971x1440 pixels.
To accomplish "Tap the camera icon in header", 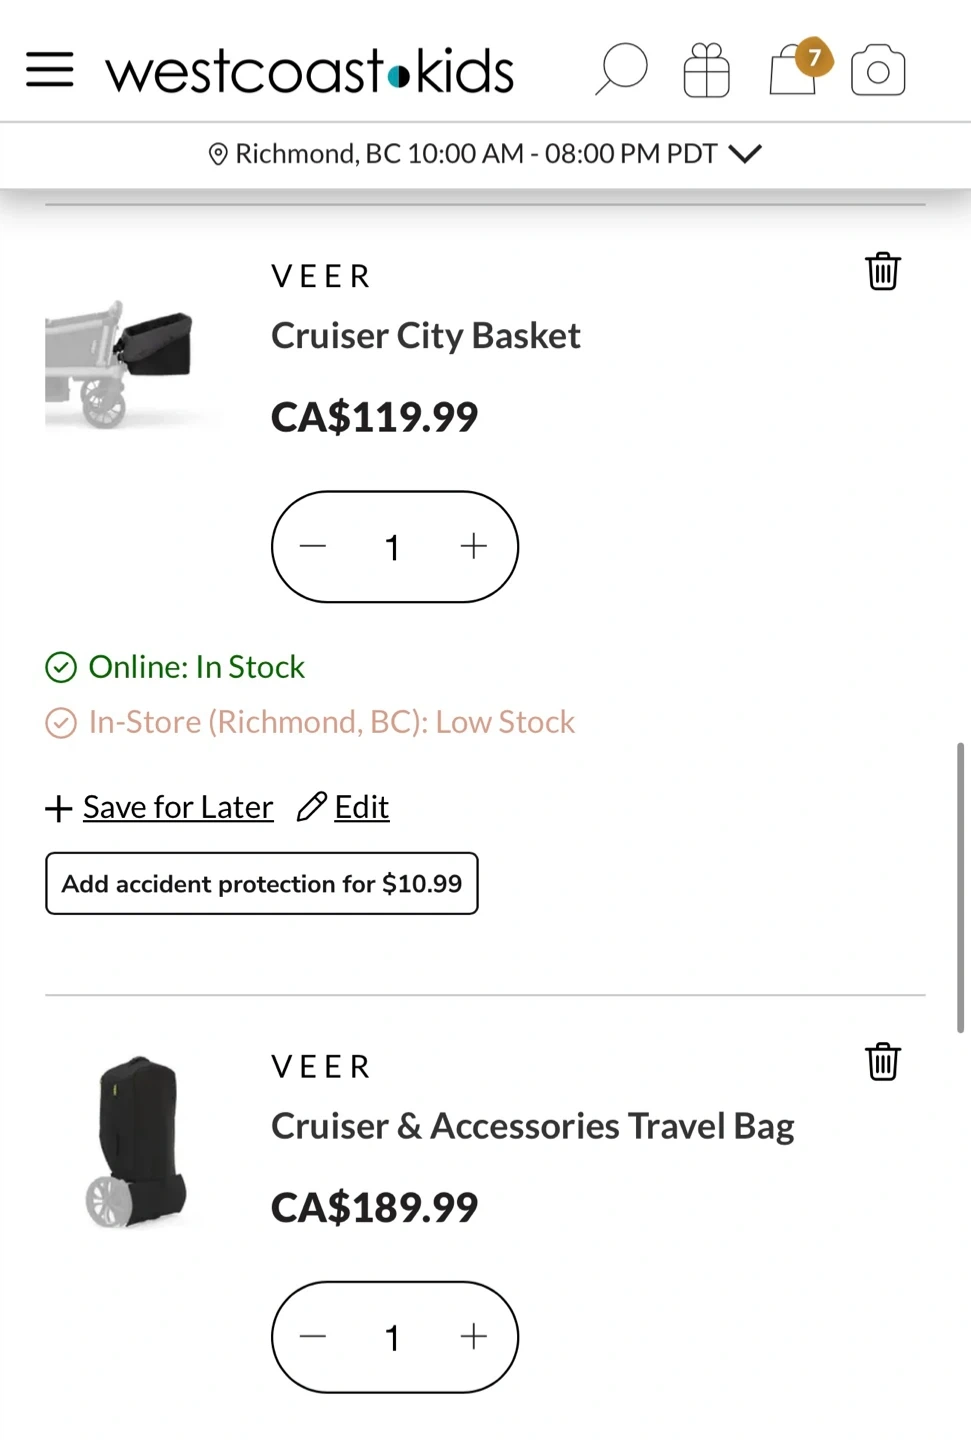I will [878, 70].
